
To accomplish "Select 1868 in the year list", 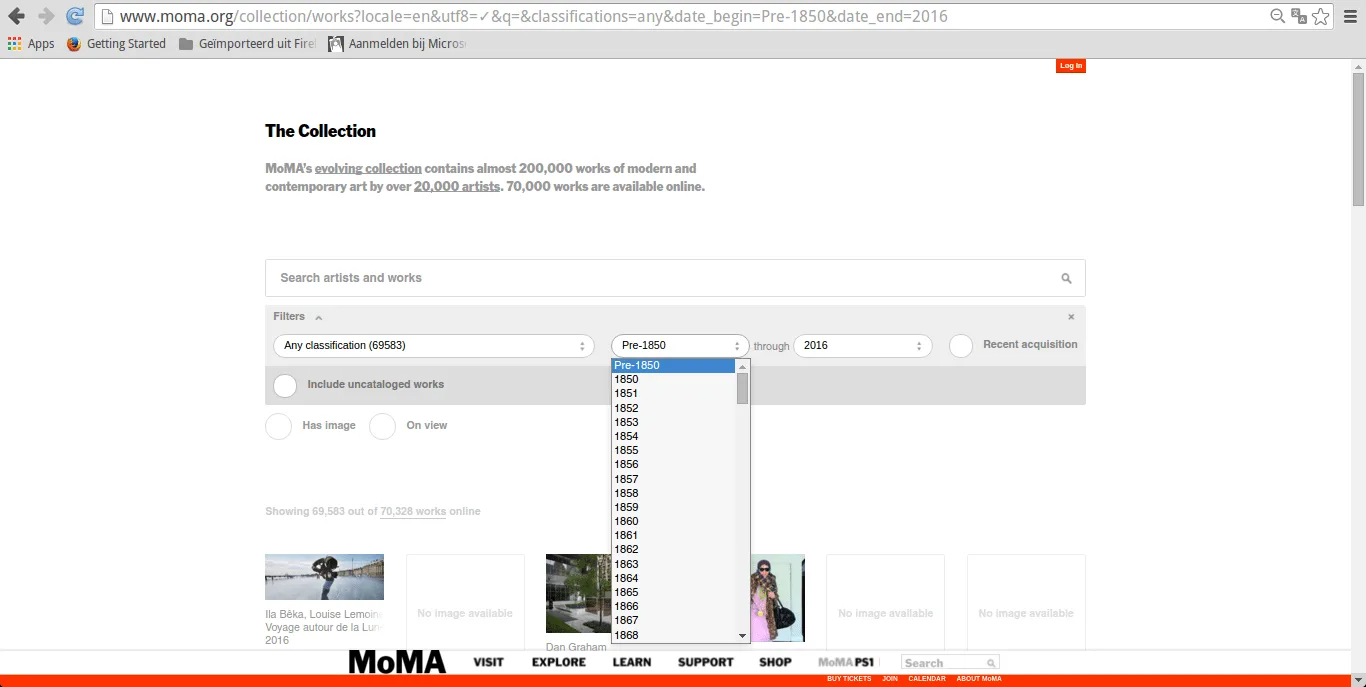I will (674, 635).
